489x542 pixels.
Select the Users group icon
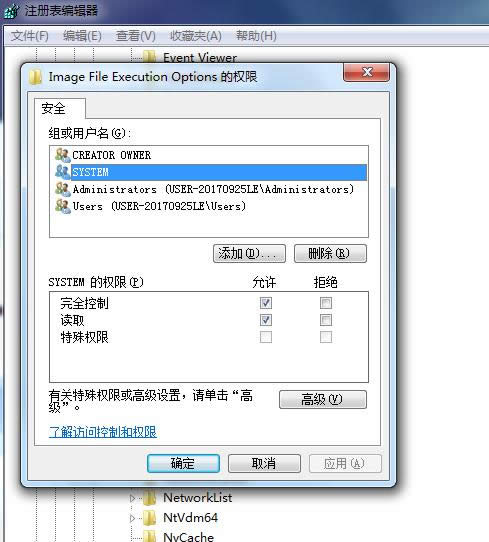point(63,206)
